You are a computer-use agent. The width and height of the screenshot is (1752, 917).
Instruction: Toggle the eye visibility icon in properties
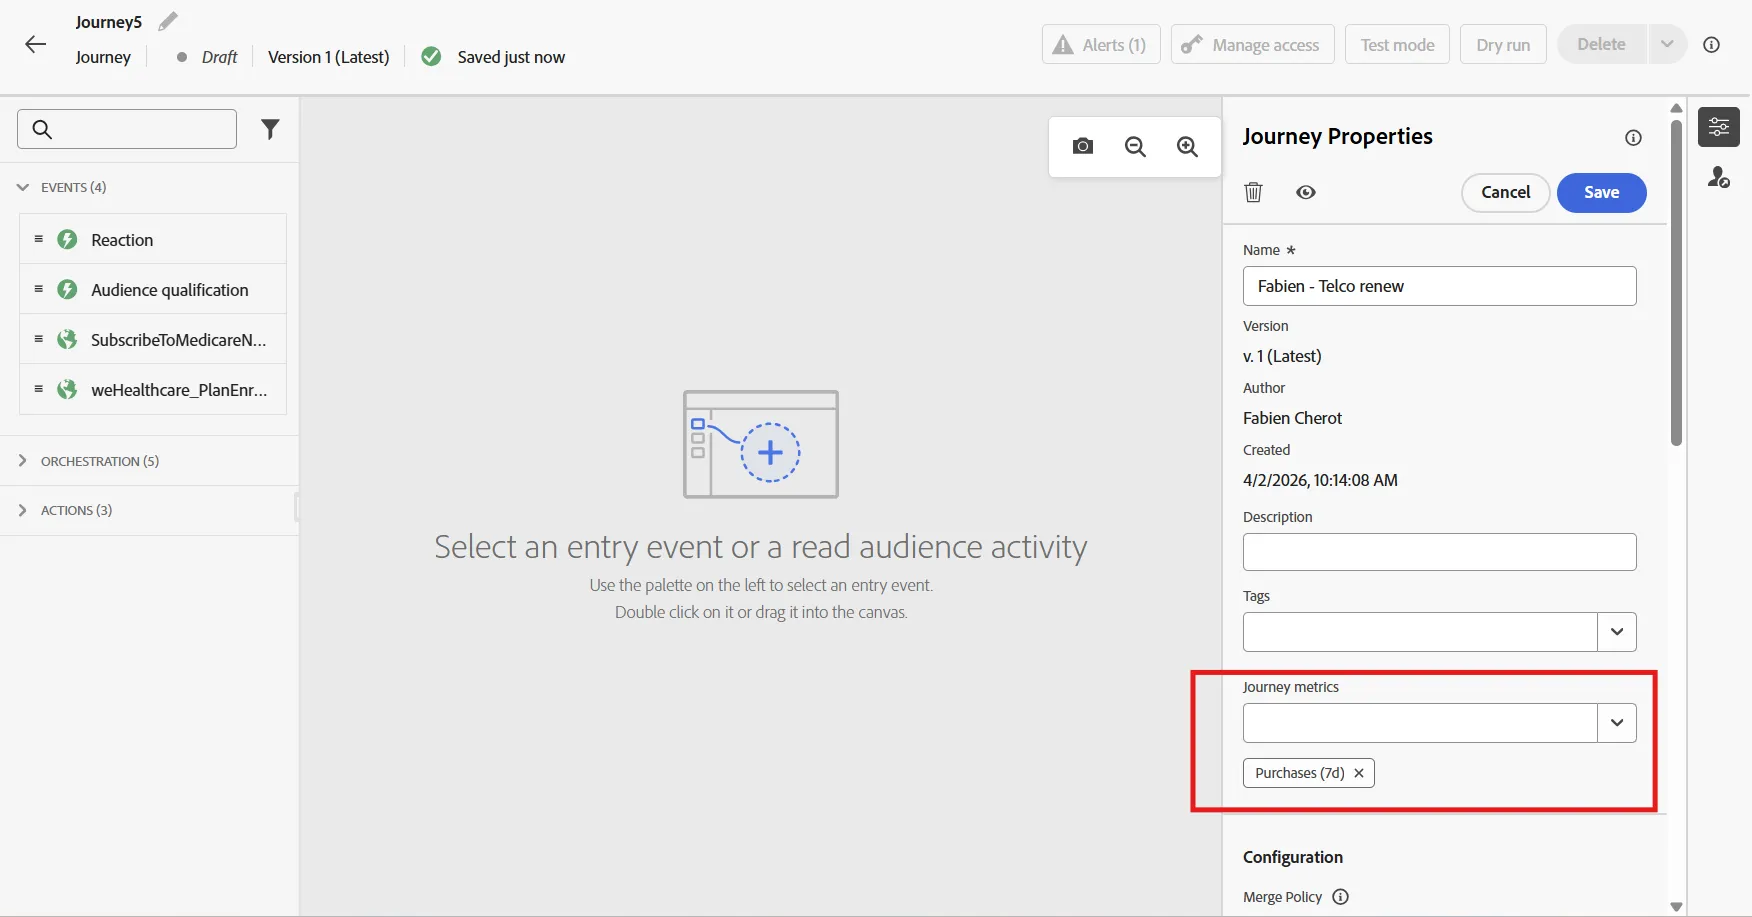pyautogui.click(x=1306, y=192)
